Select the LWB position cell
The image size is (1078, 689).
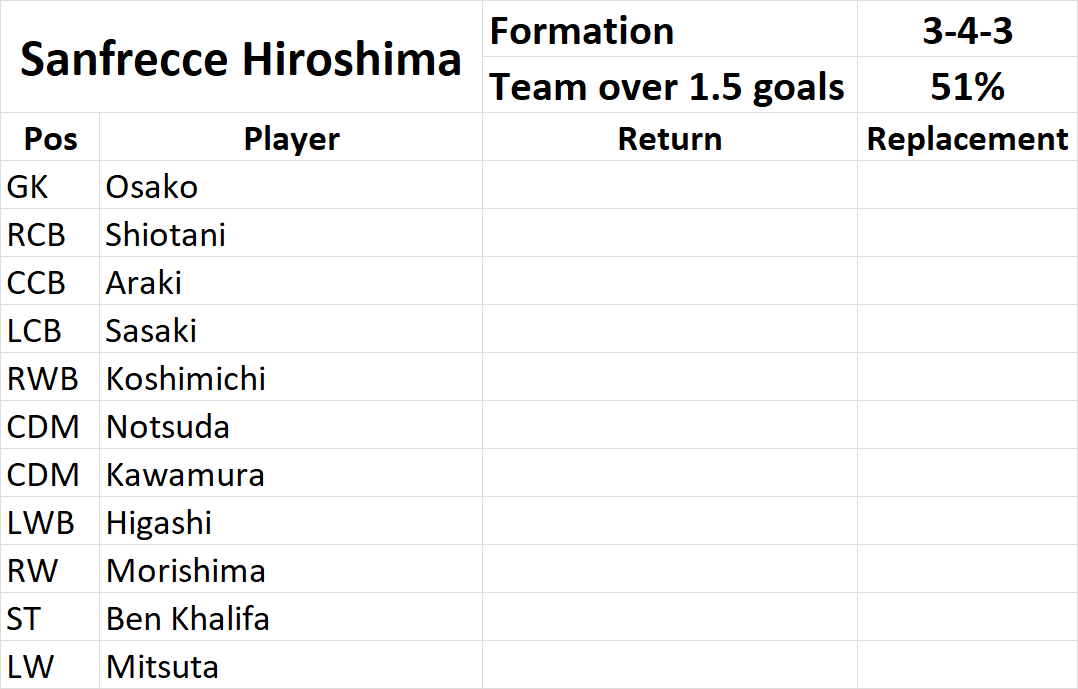pyautogui.click(x=50, y=521)
